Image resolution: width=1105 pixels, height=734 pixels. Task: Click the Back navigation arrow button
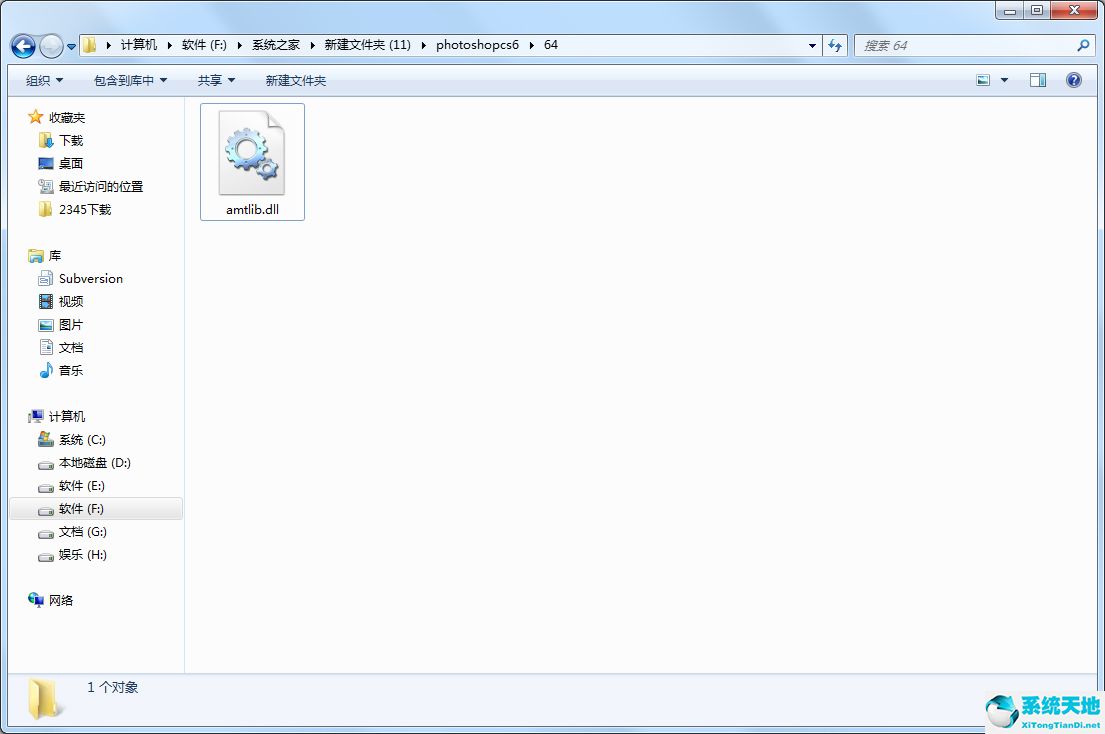23,46
